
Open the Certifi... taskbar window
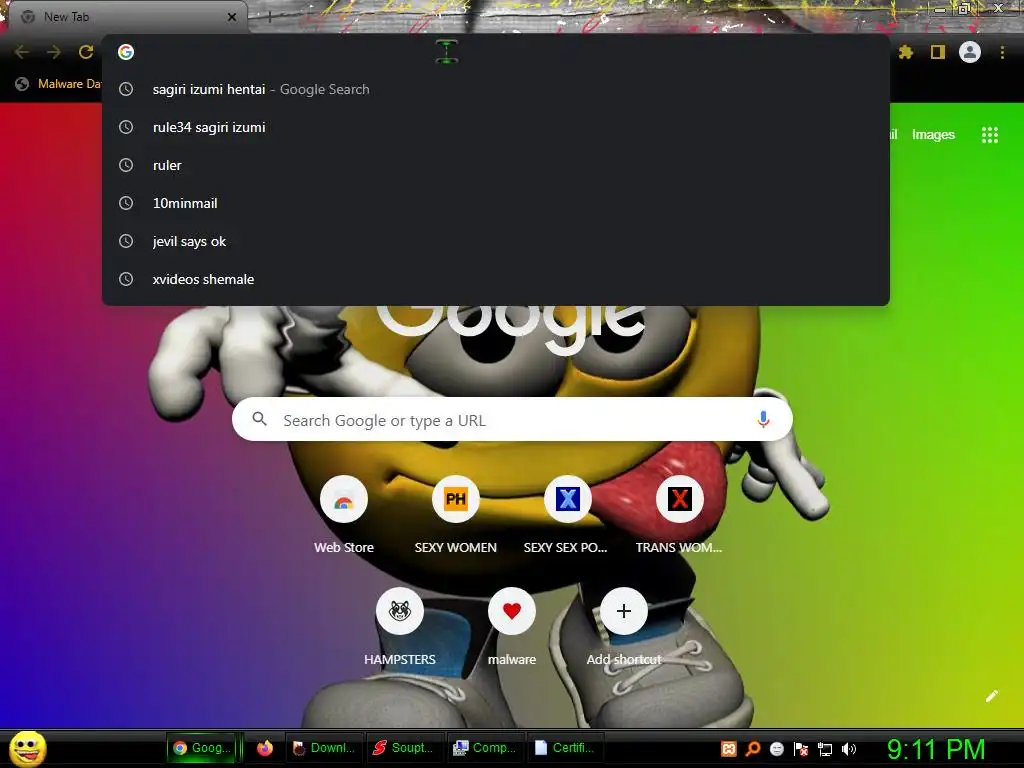tap(566, 748)
